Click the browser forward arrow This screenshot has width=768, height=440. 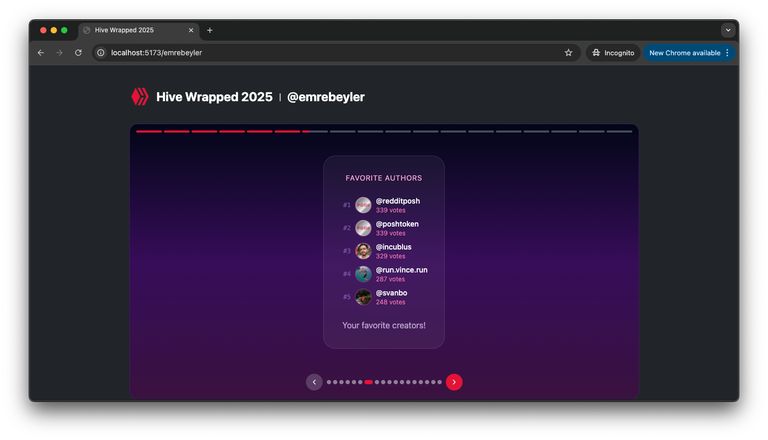click(x=59, y=52)
